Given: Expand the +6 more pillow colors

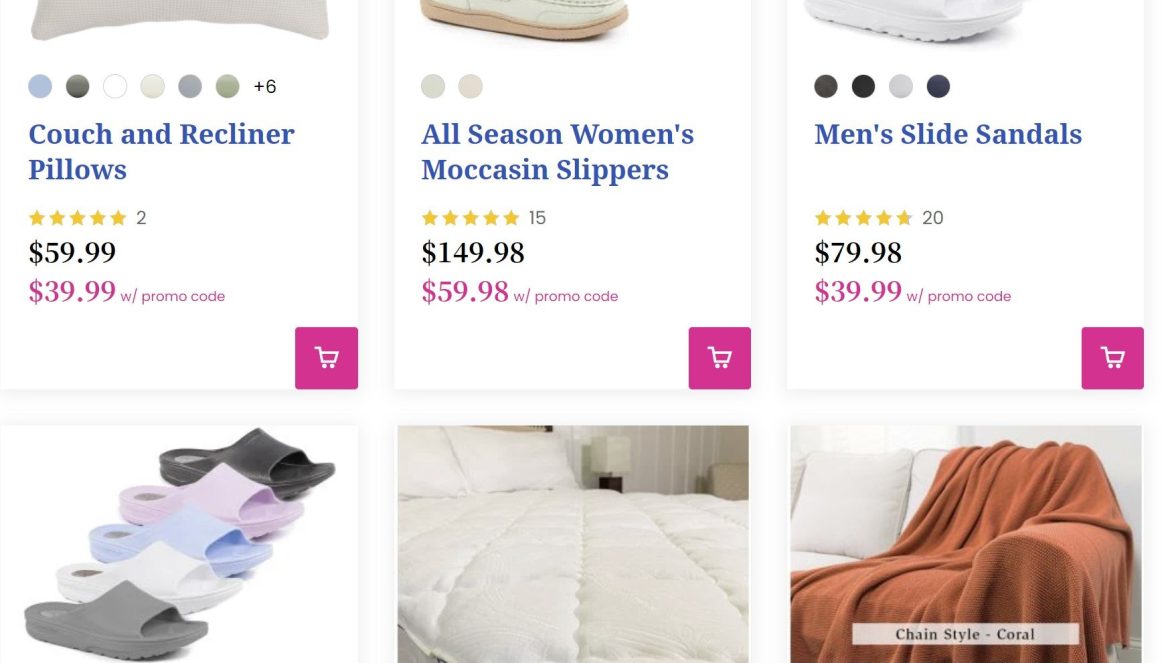Looking at the screenshot, I should coord(265,87).
